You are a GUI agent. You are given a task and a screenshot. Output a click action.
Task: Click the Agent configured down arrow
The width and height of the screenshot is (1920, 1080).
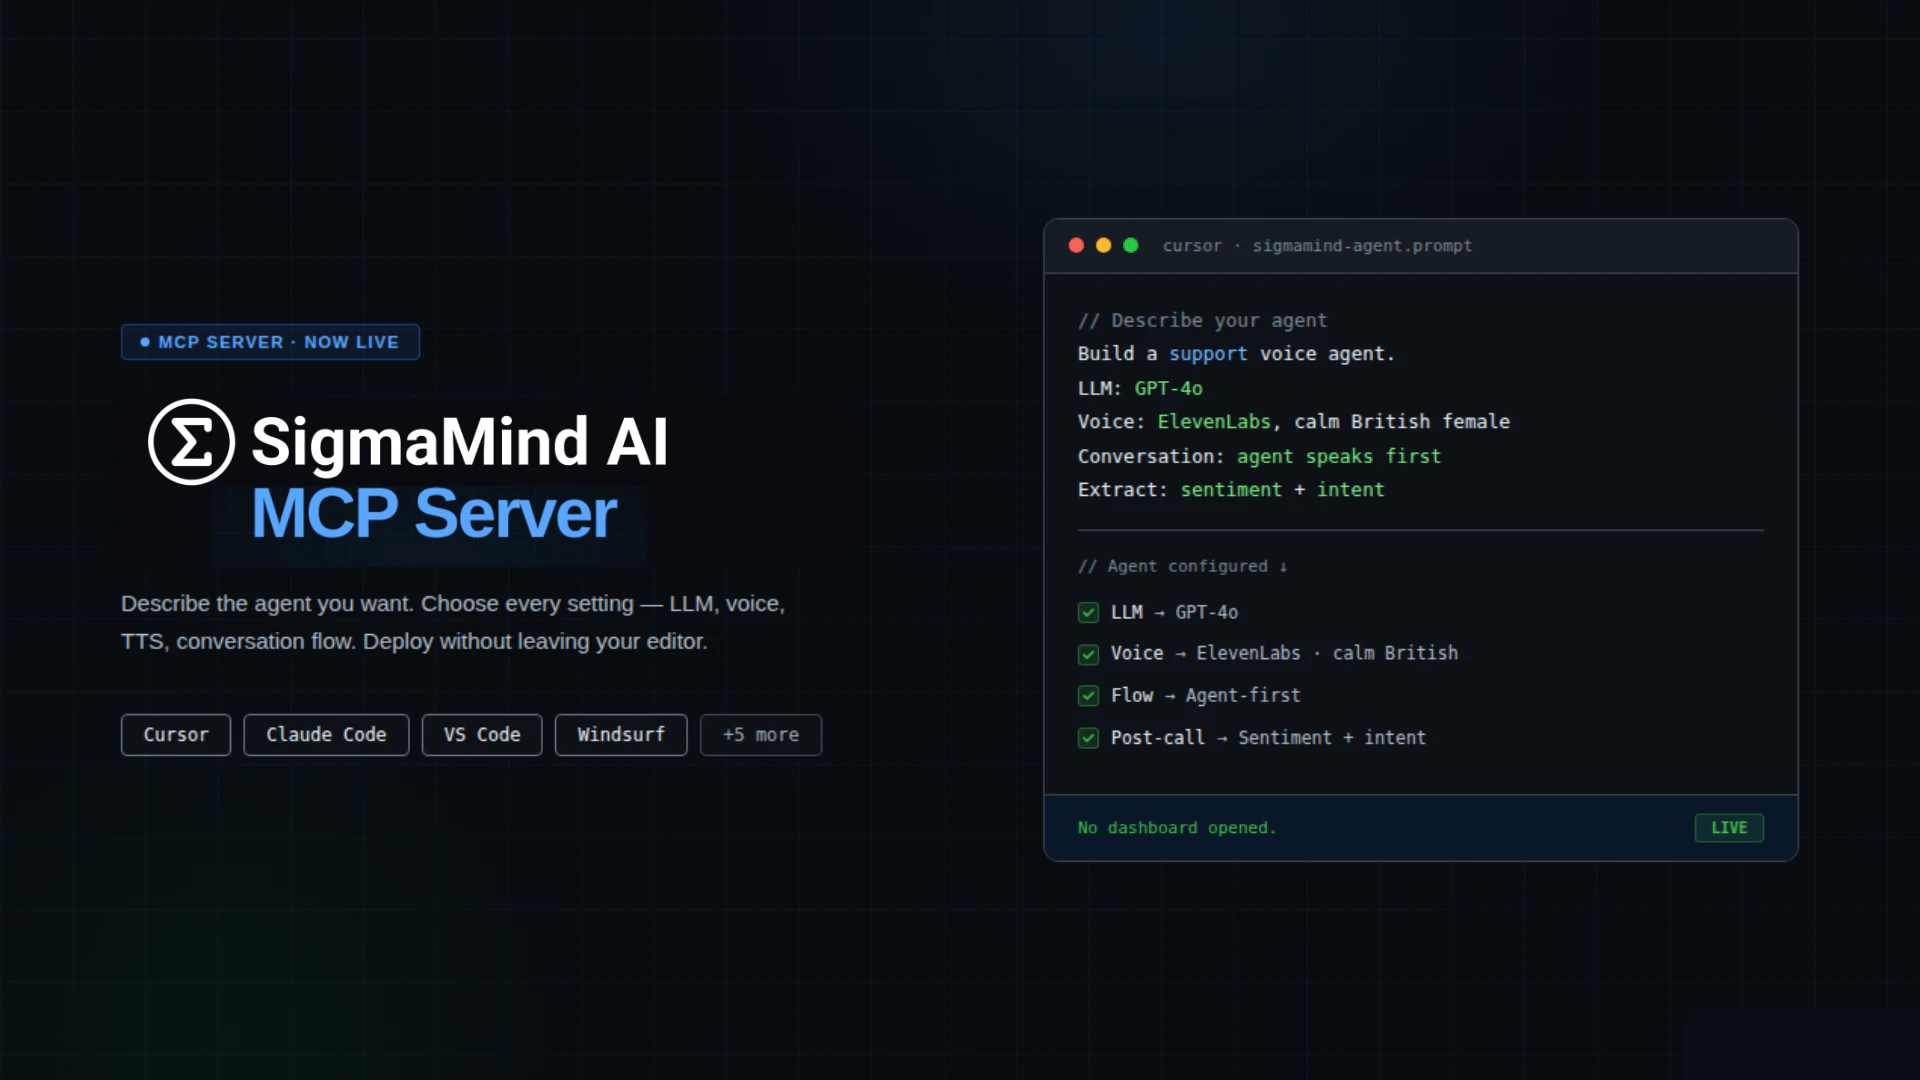pos(1283,567)
